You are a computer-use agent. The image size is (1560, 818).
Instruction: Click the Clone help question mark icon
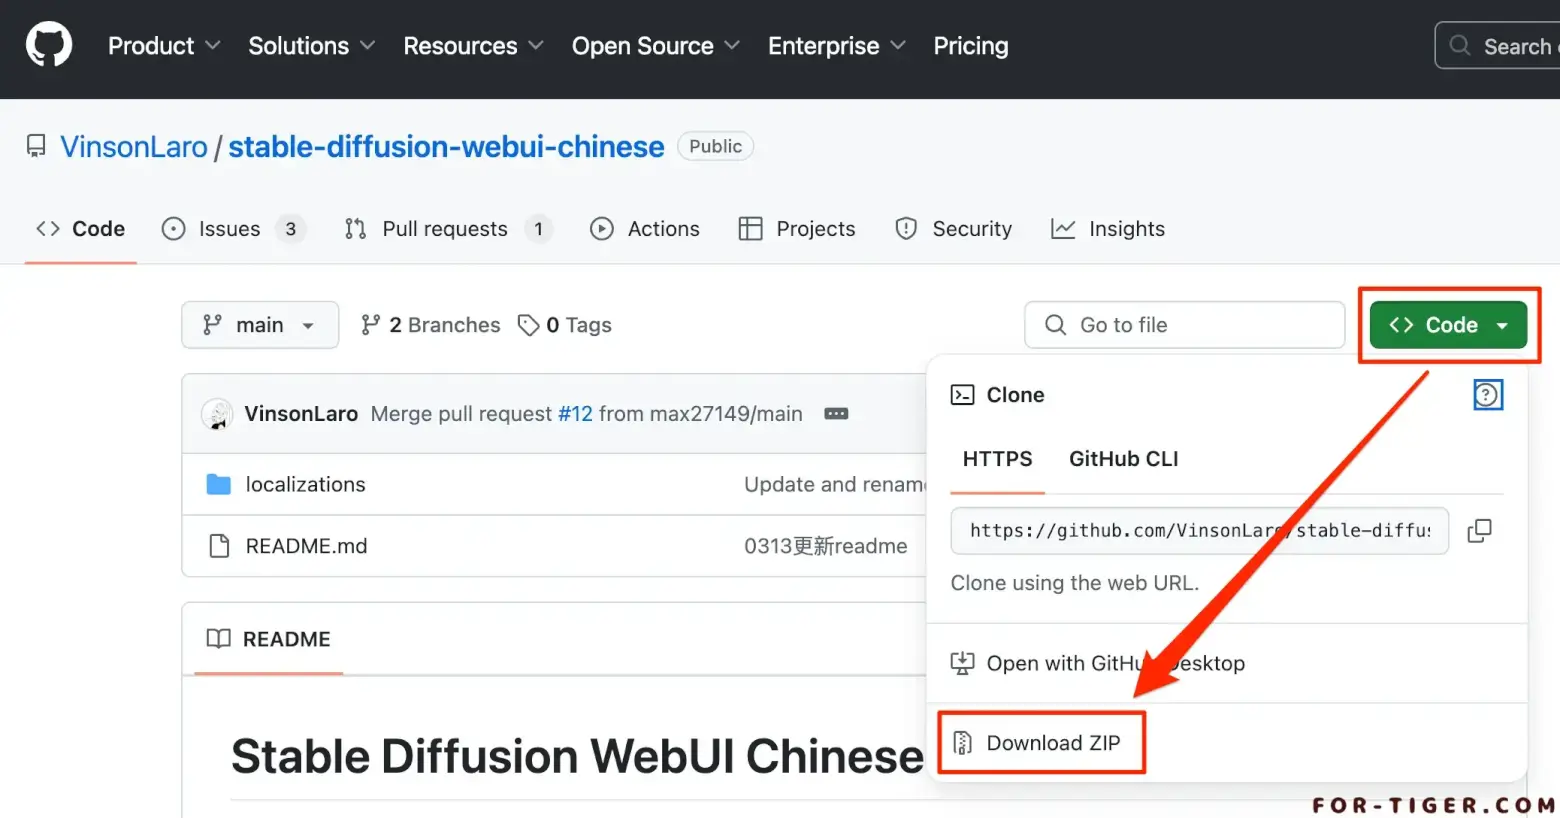click(x=1488, y=395)
